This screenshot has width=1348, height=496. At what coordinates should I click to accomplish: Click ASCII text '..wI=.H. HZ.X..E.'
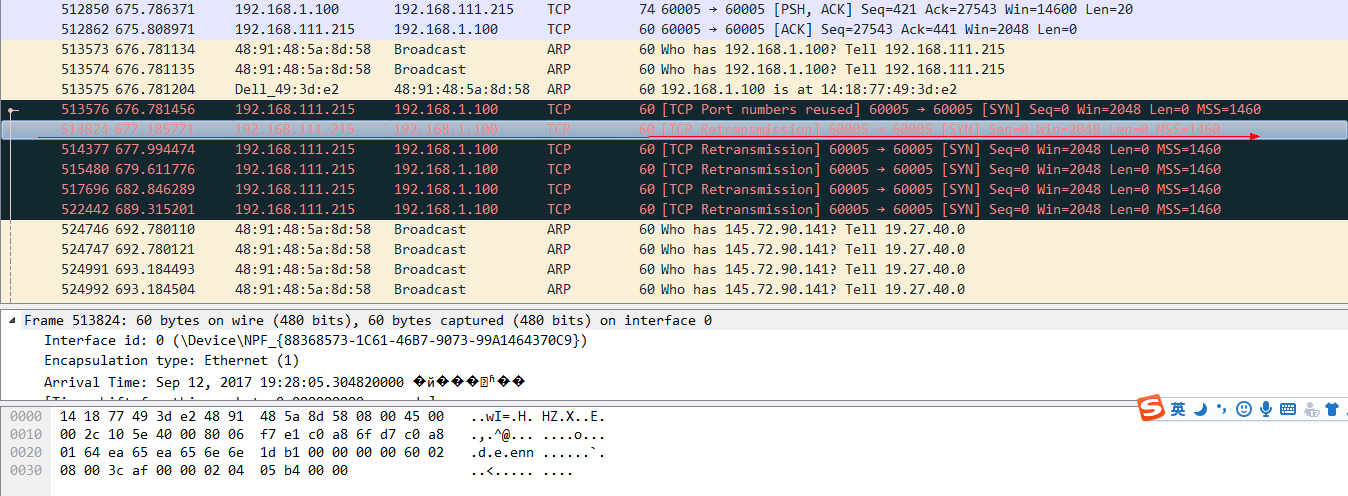pos(537,416)
